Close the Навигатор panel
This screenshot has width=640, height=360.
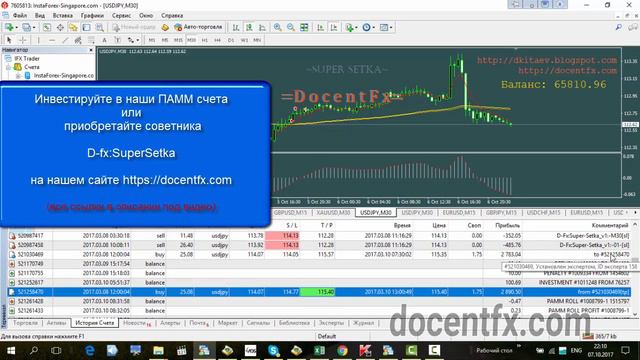click(x=91, y=50)
